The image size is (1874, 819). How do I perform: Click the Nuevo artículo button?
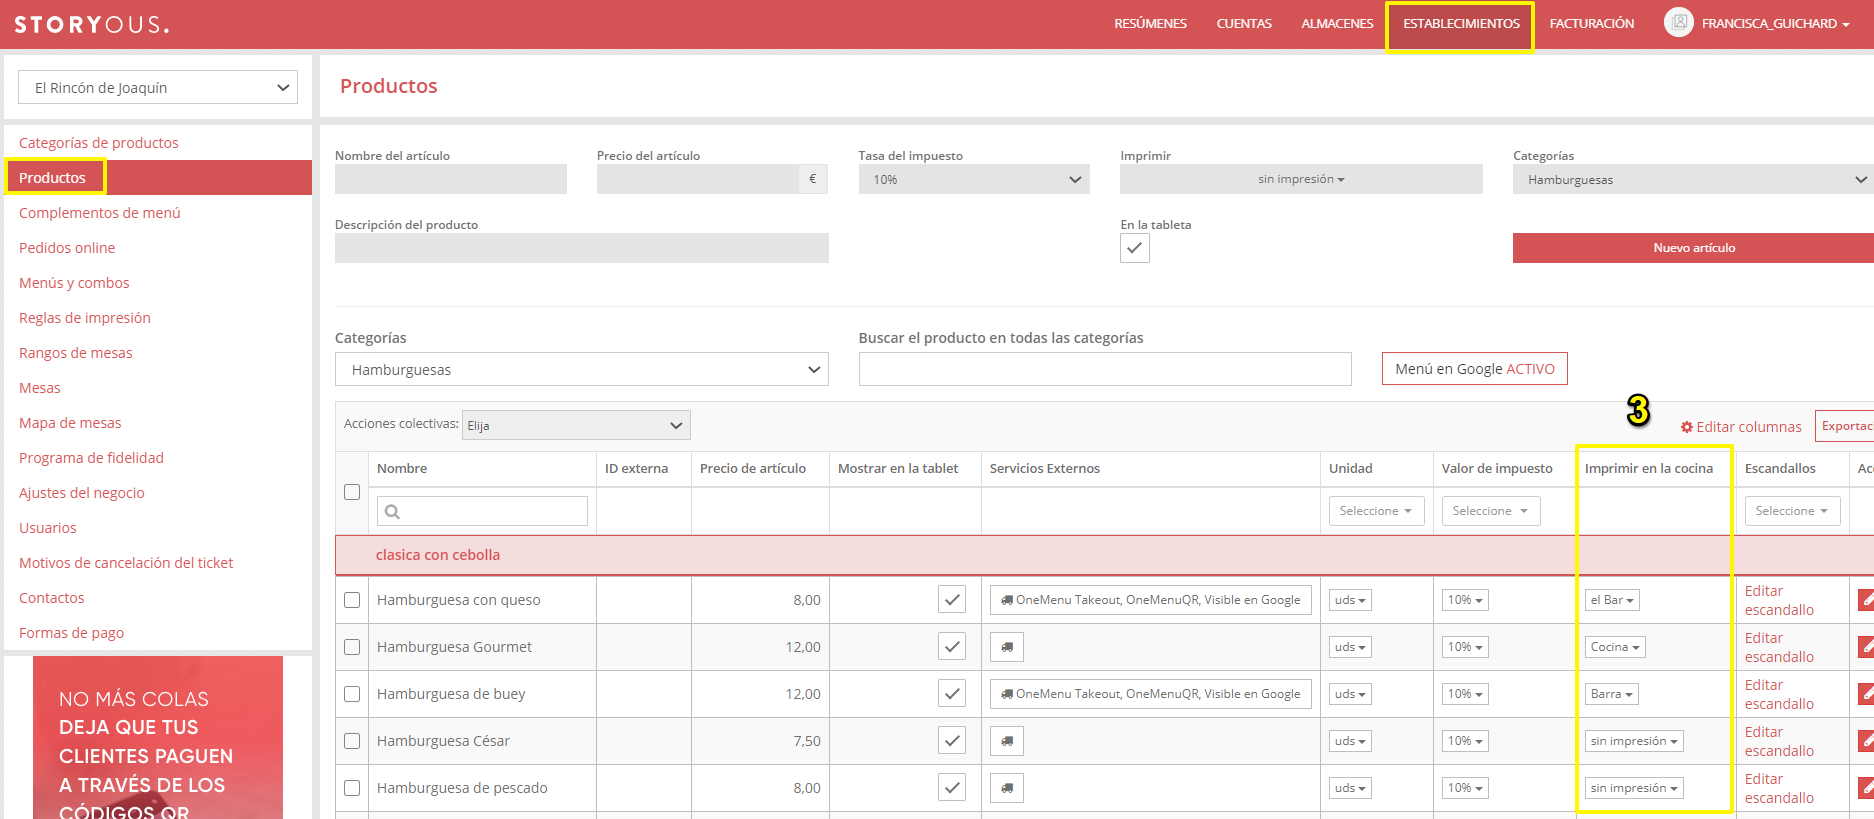pyautogui.click(x=1693, y=248)
